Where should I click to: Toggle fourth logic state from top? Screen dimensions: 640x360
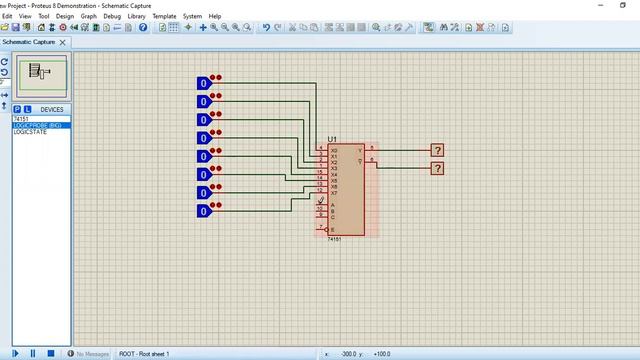tap(204, 138)
